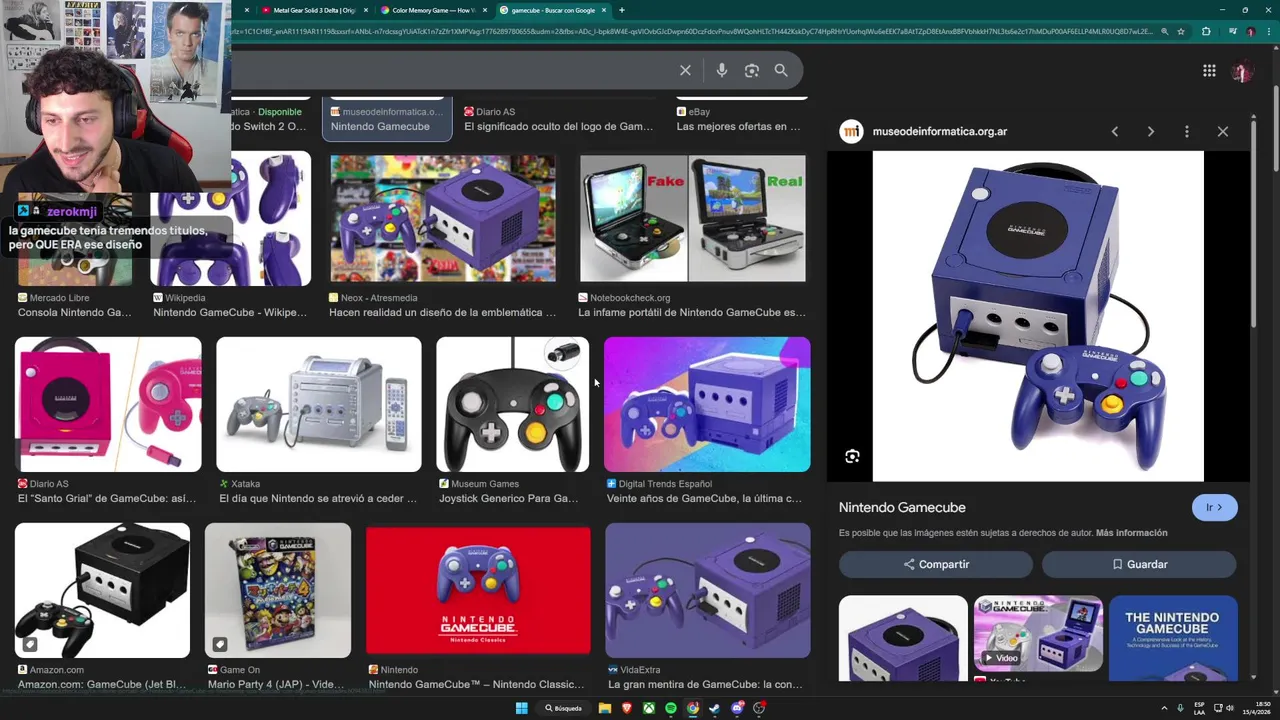
Task: Click the system tray volume icon
Action: coord(1229,708)
